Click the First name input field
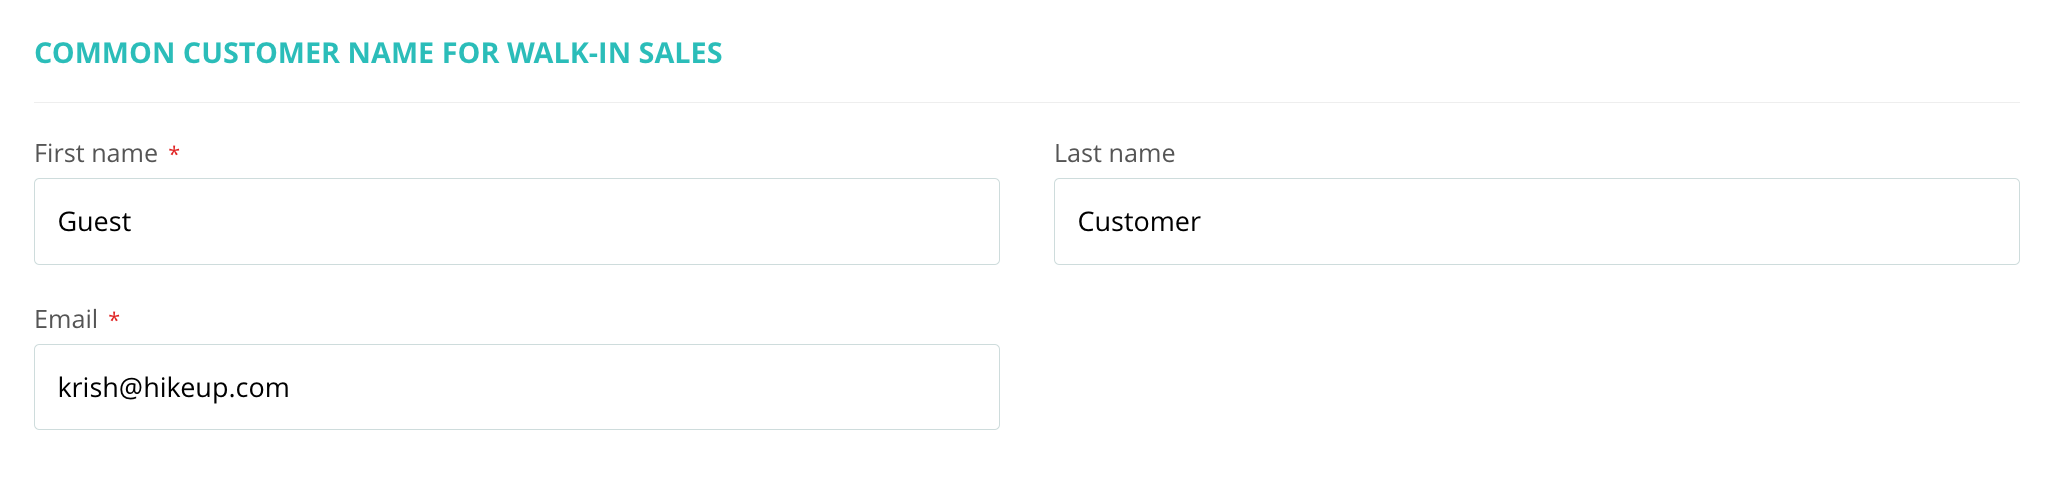Viewport: 2056px width, 490px height. pyautogui.click(x=517, y=221)
